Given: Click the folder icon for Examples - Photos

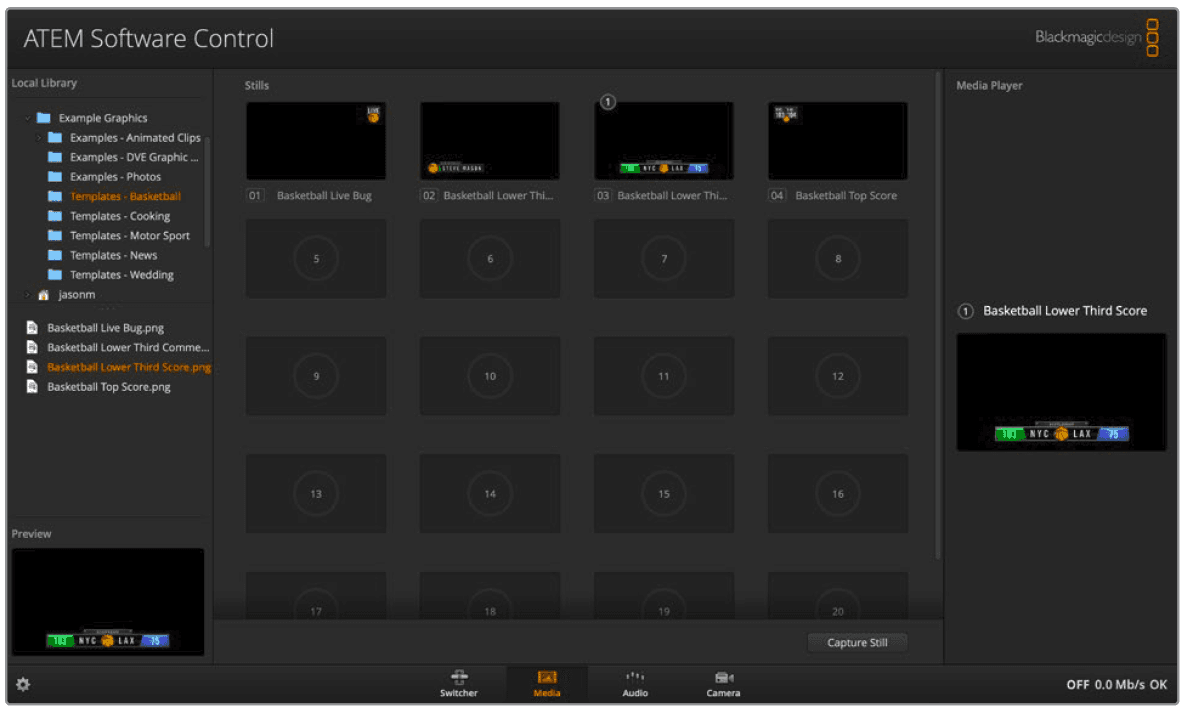Looking at the screenshot, I should pos(57,176).
